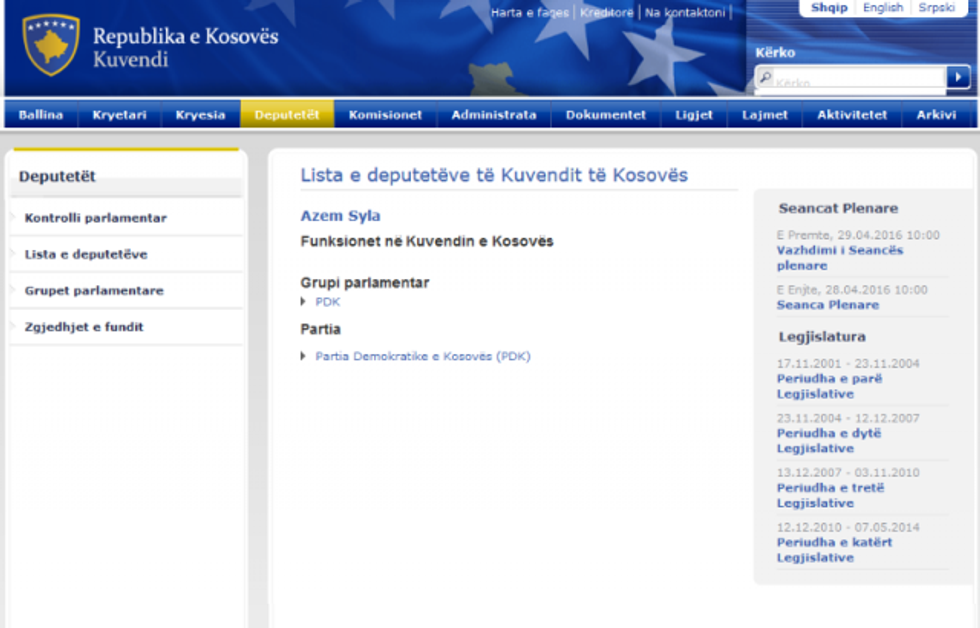
Task: Click the magnifier icon in search box
Action: tap(765, 77)
